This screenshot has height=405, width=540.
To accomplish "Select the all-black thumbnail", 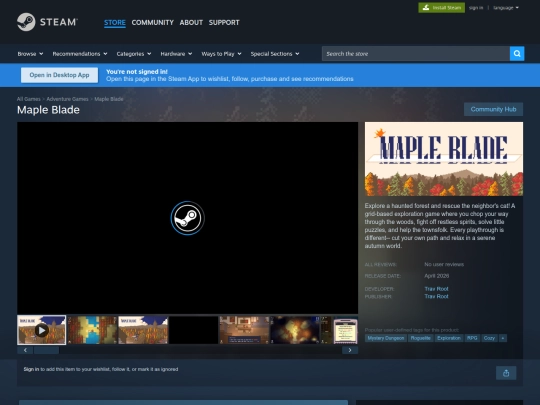I will pyautogui.click(x=194, y=330).
